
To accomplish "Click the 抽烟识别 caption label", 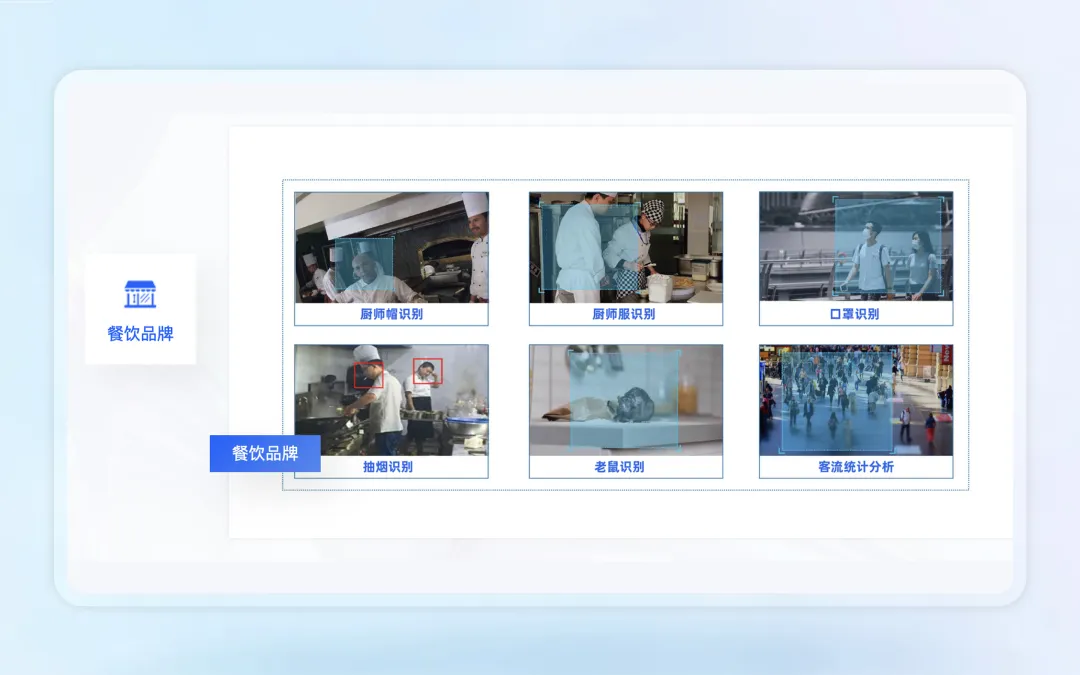I will coord(388,467).
